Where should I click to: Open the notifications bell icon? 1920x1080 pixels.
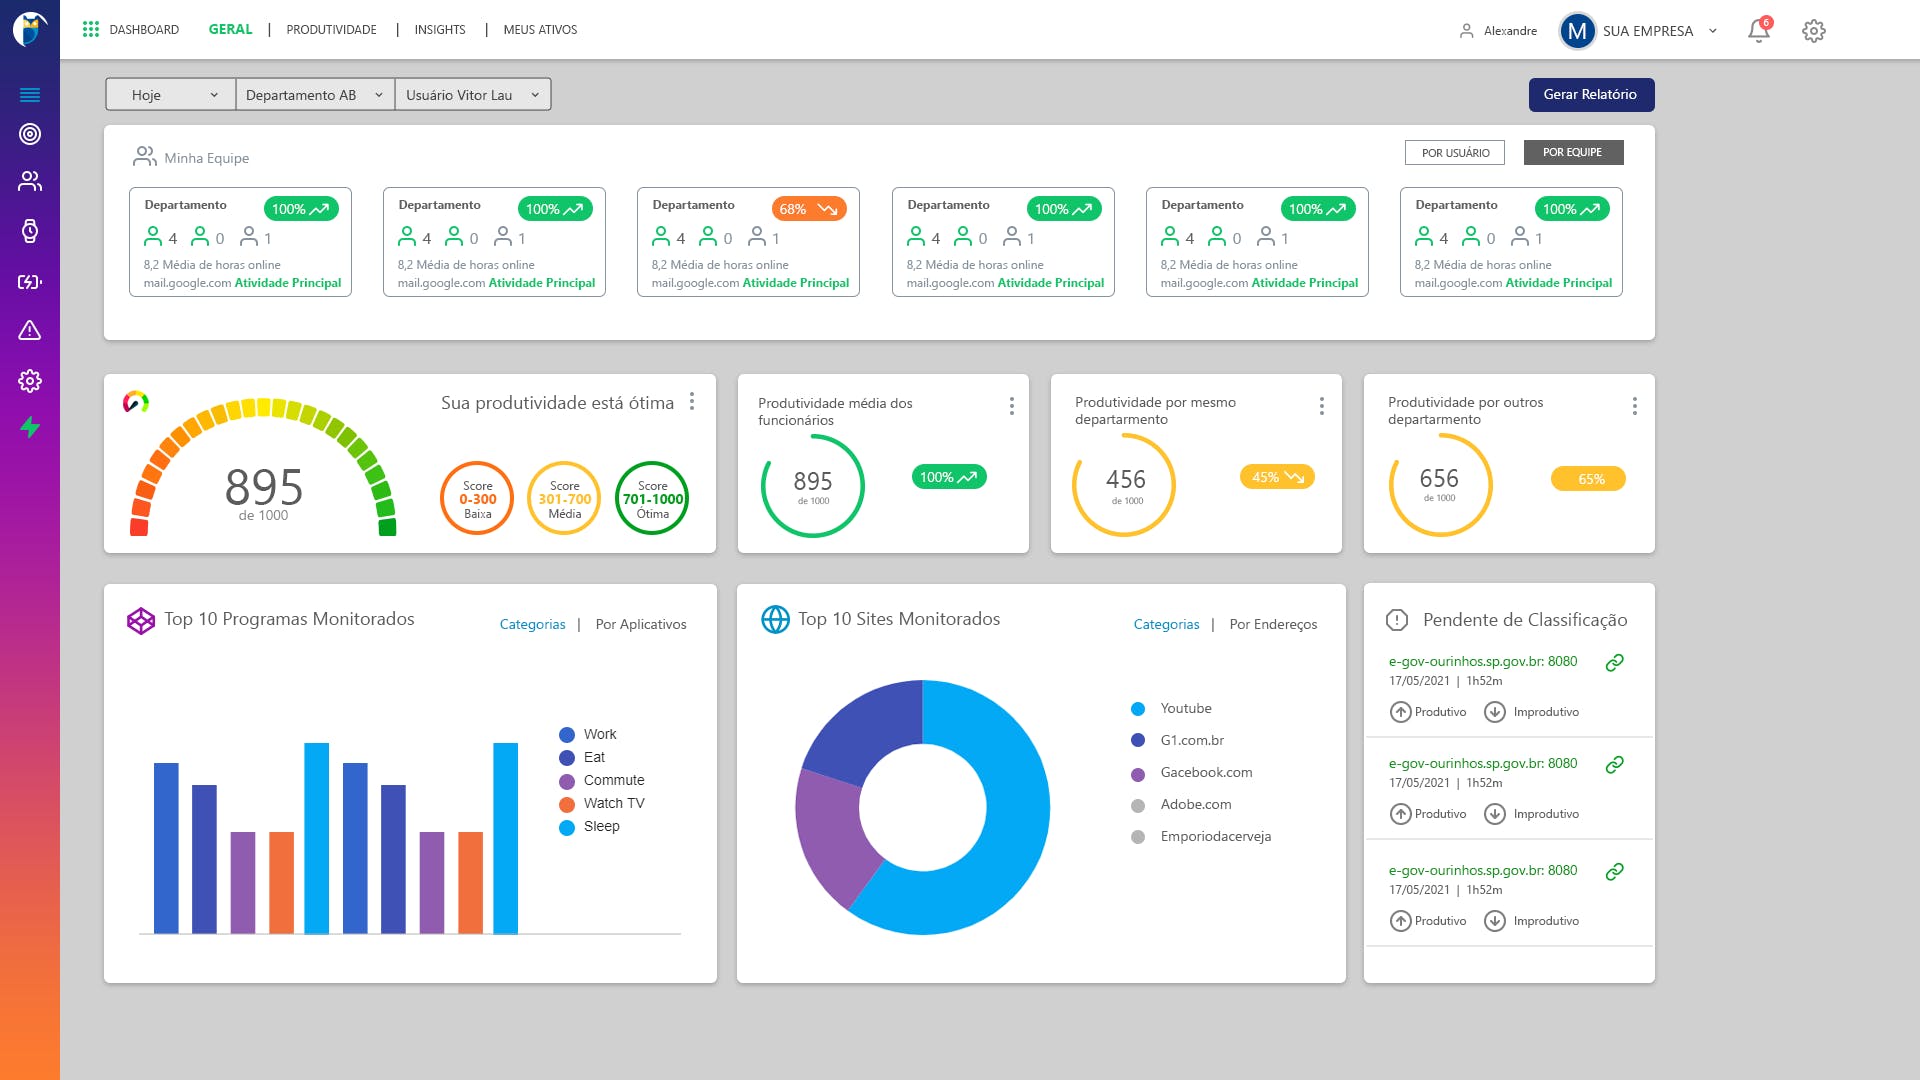(x=1758, y=31)
